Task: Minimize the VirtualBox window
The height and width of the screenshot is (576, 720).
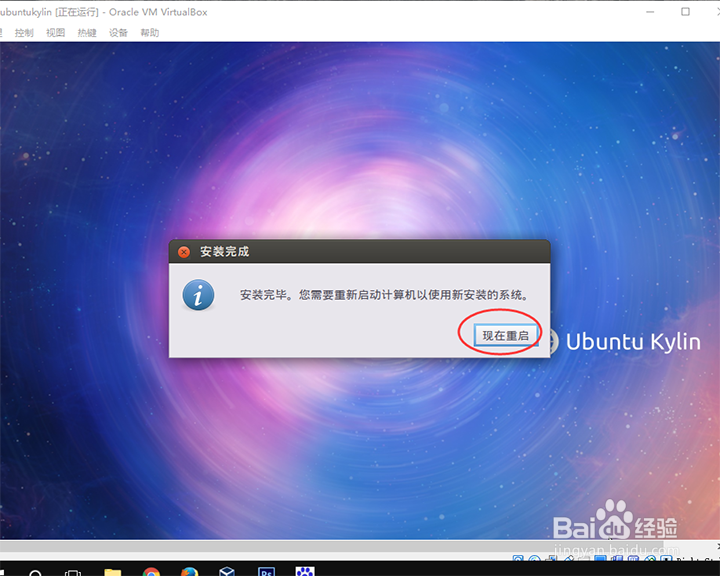Action: point(650,12)
